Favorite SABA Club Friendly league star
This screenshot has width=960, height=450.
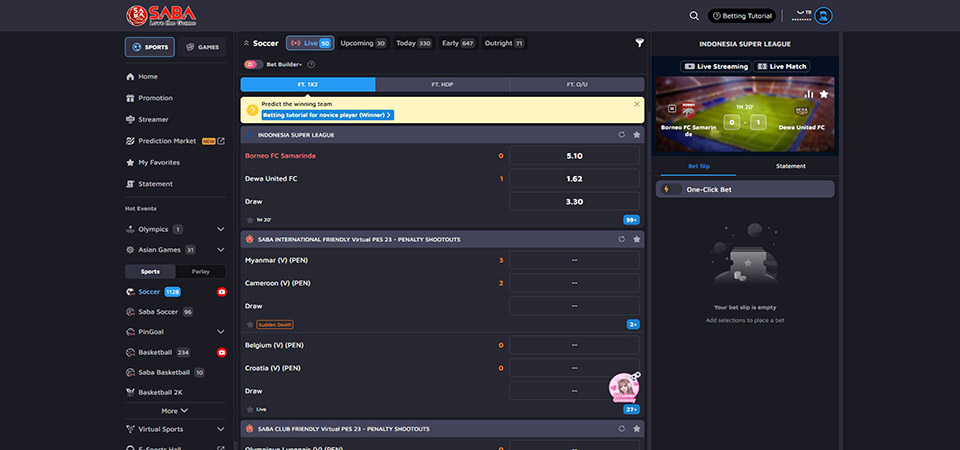(637, 429)
